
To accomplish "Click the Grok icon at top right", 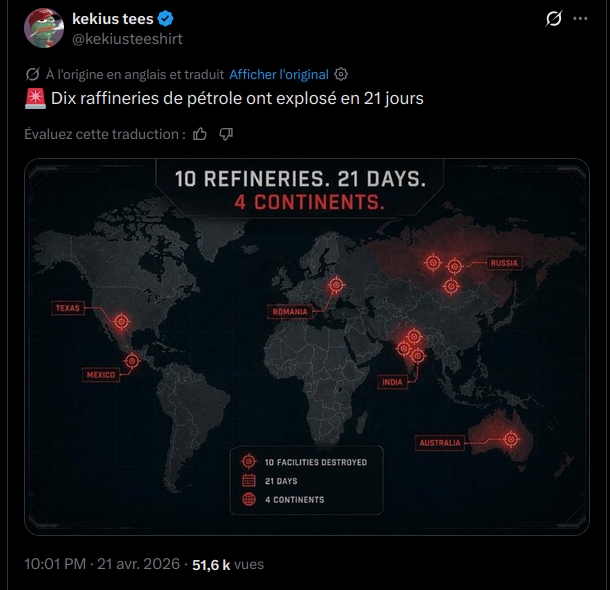I will [x=553, y=18].
